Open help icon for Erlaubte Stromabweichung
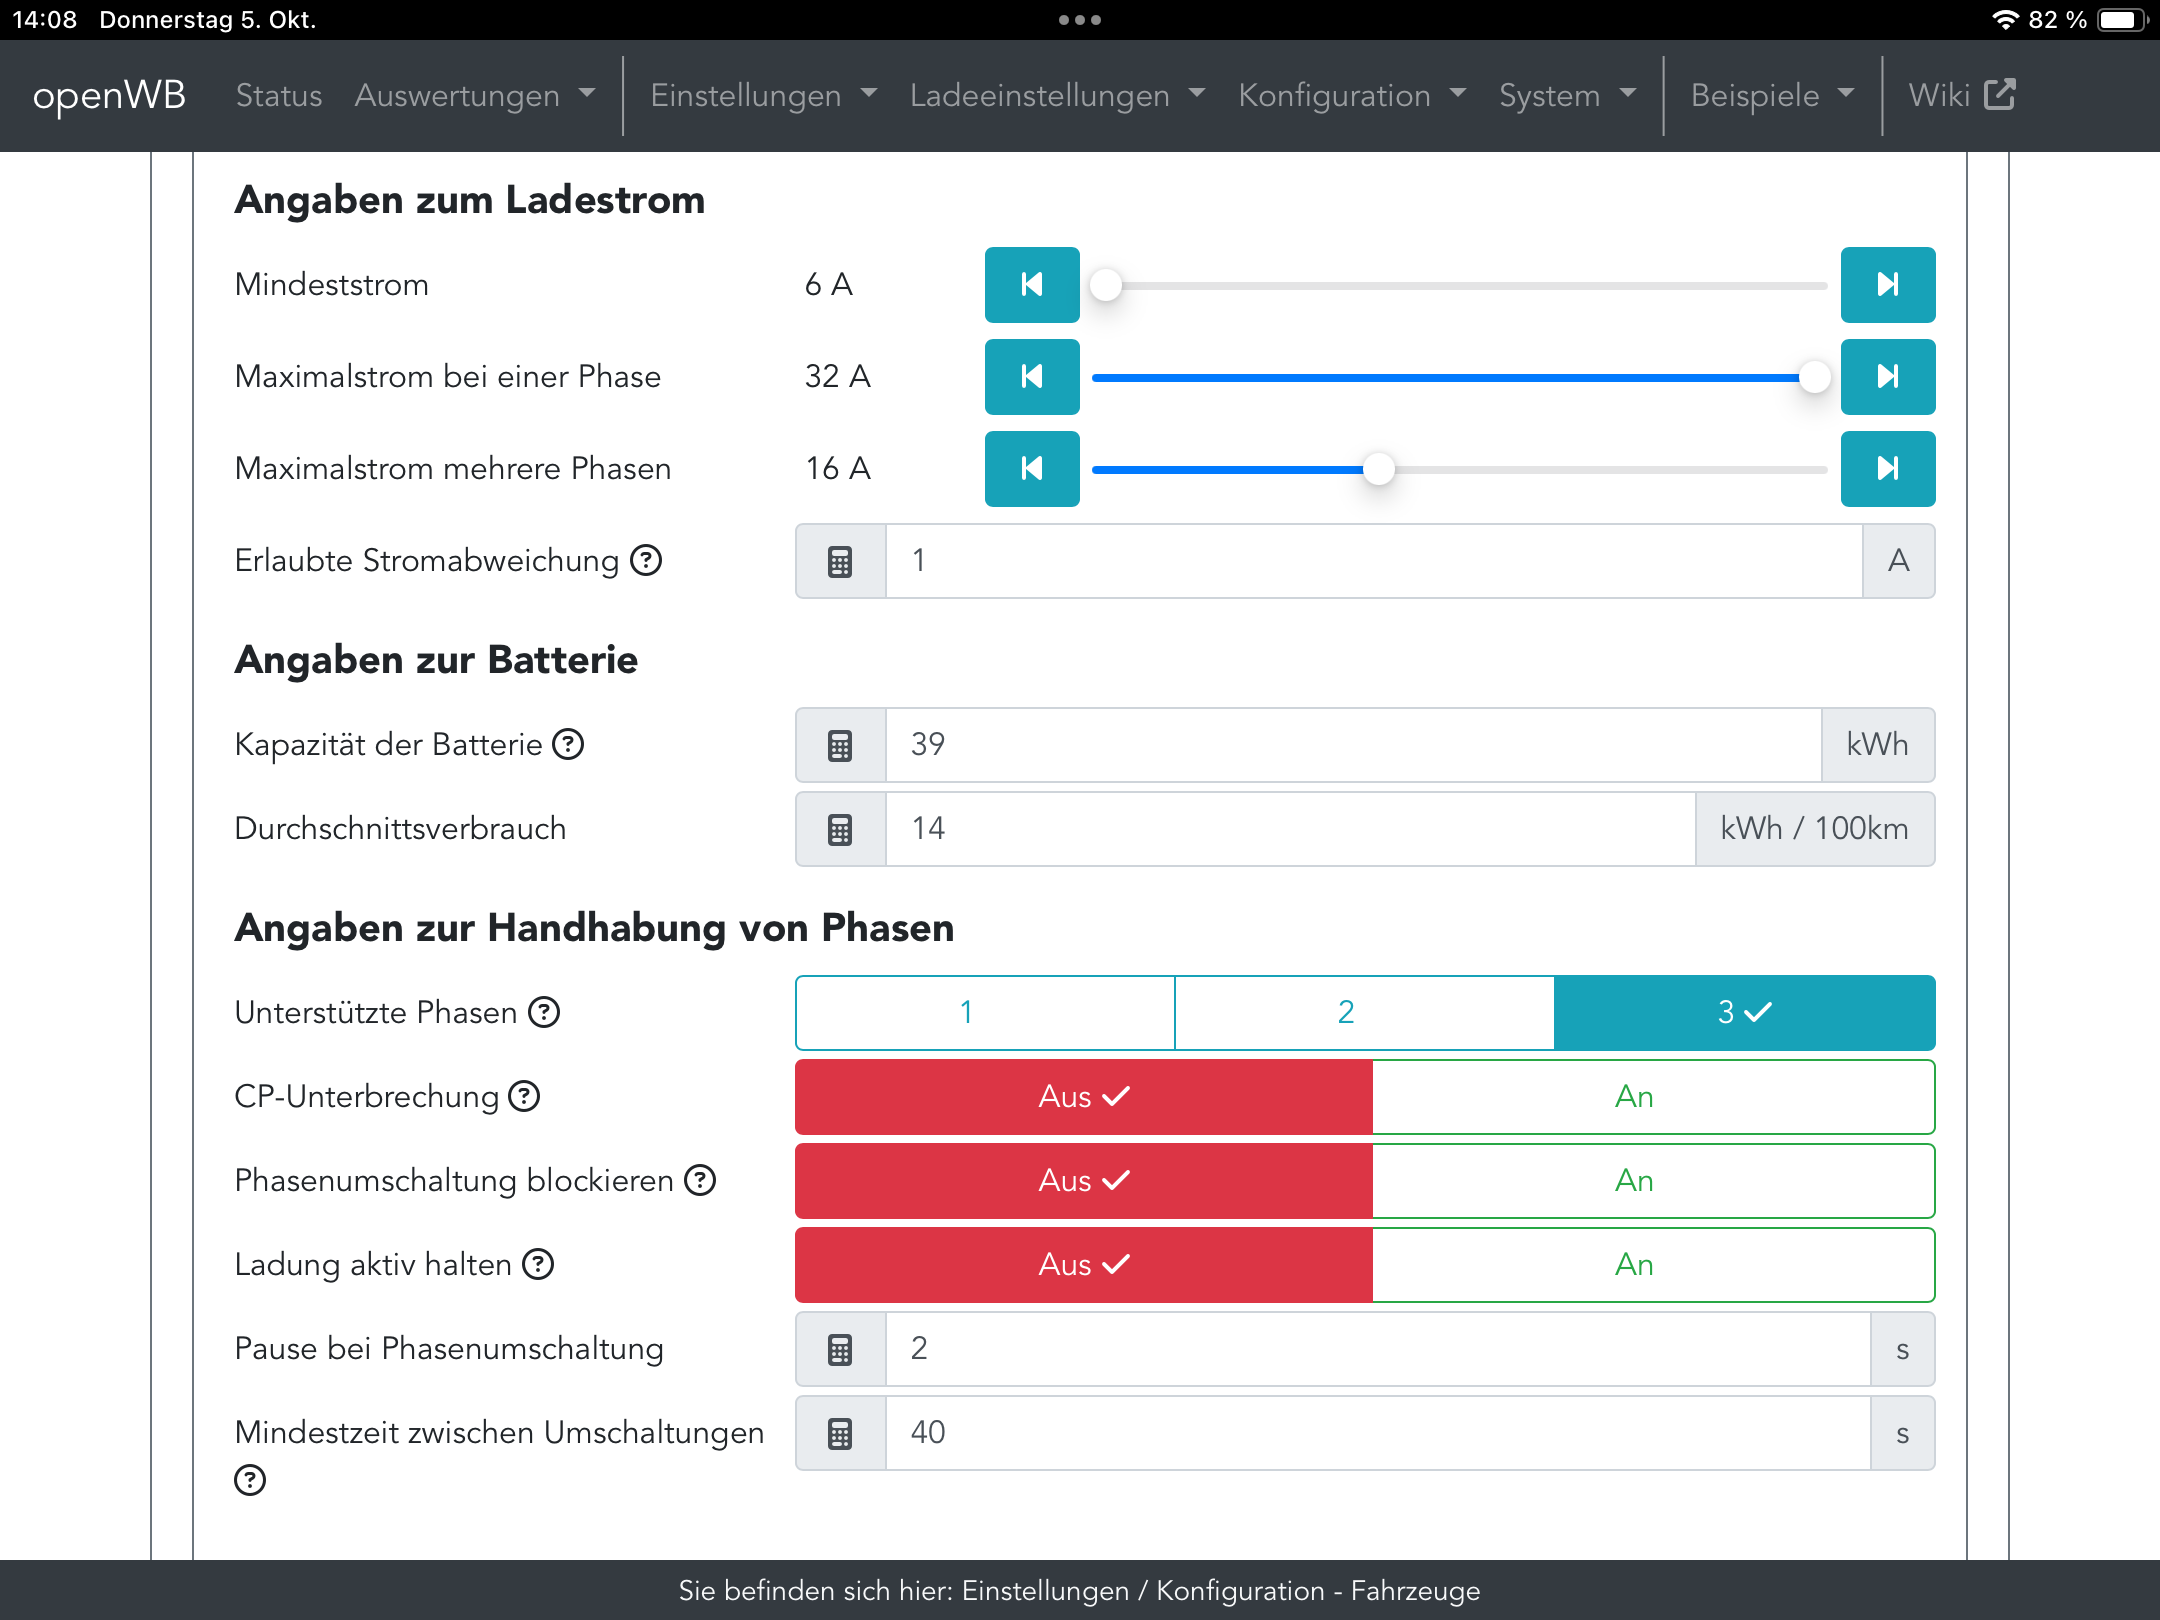Viewport: 2160px width, 1620px height. [x=646, y=561]
